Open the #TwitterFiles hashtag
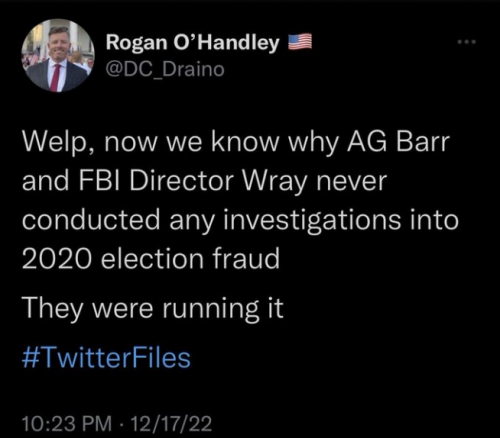500x438 pixels. [x=106, y=358]
